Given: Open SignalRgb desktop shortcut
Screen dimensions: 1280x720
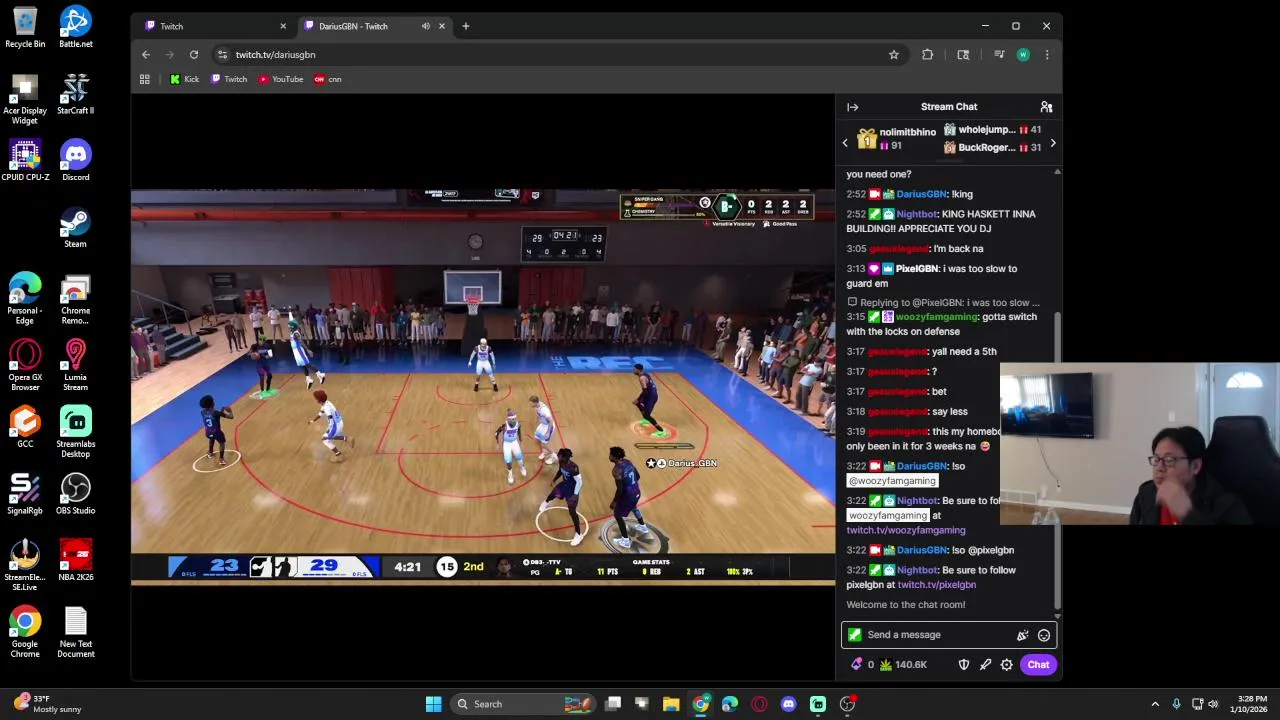Looking at the screenshot, I should [x=25, y=493].
